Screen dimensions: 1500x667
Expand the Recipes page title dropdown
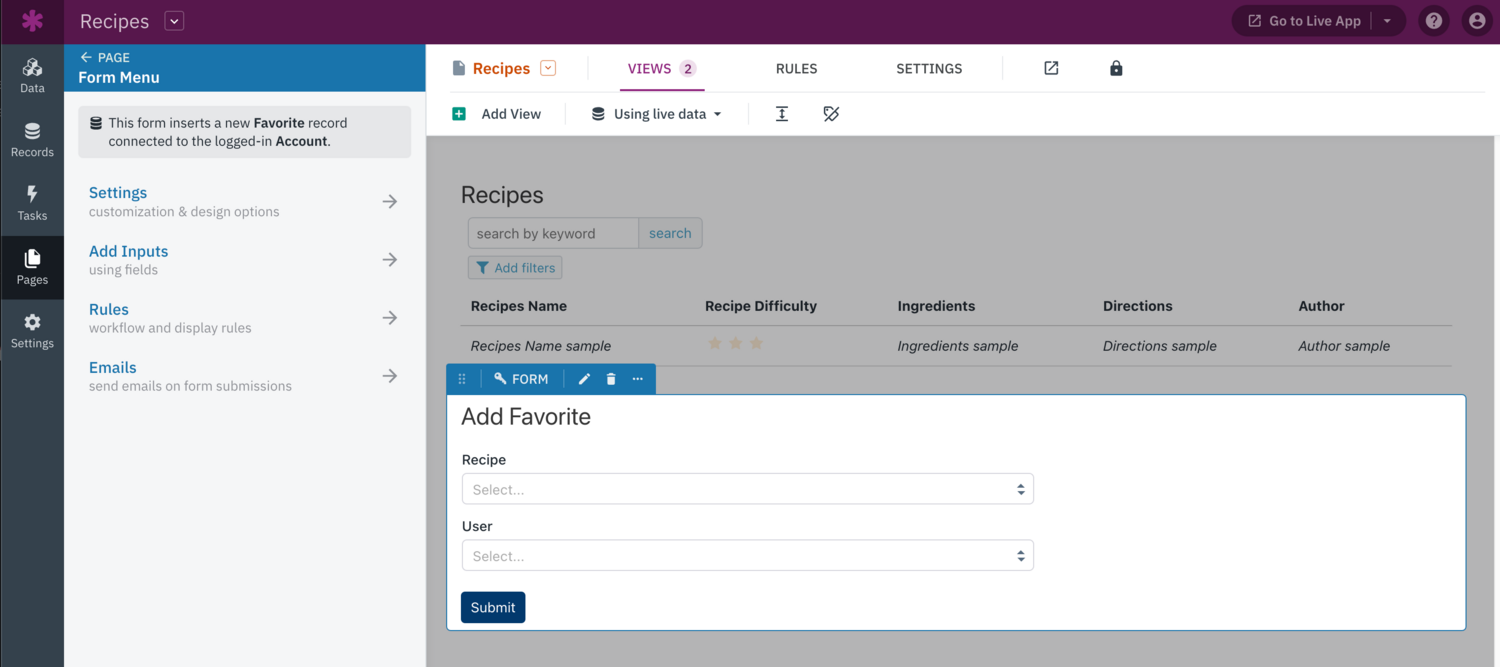[546, 68]
